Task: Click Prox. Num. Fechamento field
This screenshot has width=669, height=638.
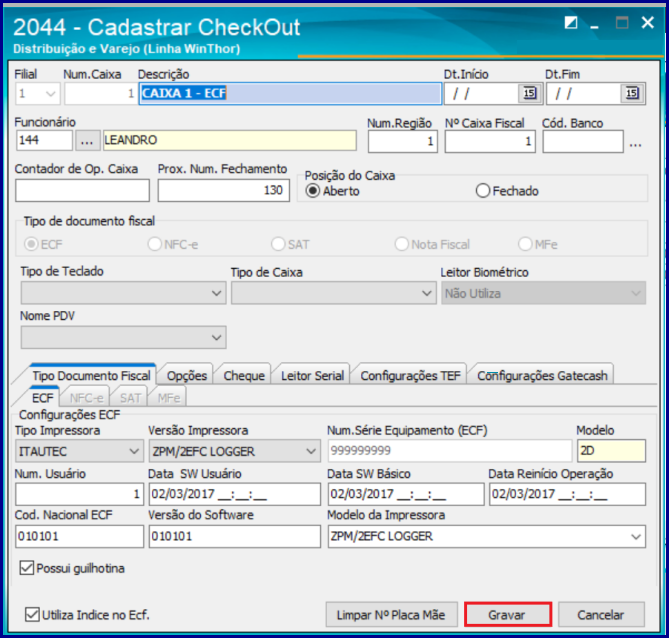Action: tap(224, 190)
